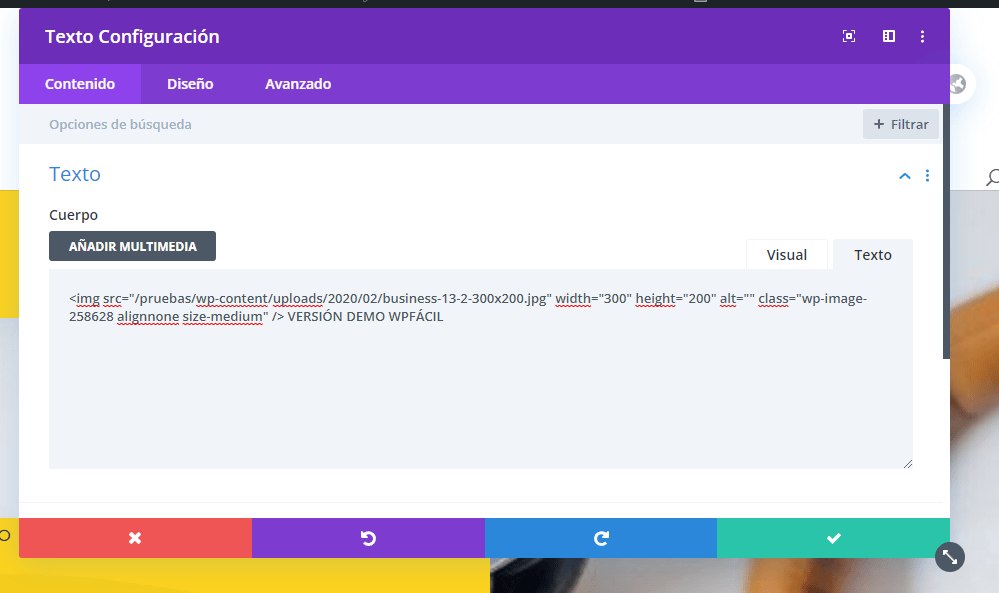
Task: Click 'VERSIÓN DEMO WPFÁCIL' text in editor
Action: (365, 317)
